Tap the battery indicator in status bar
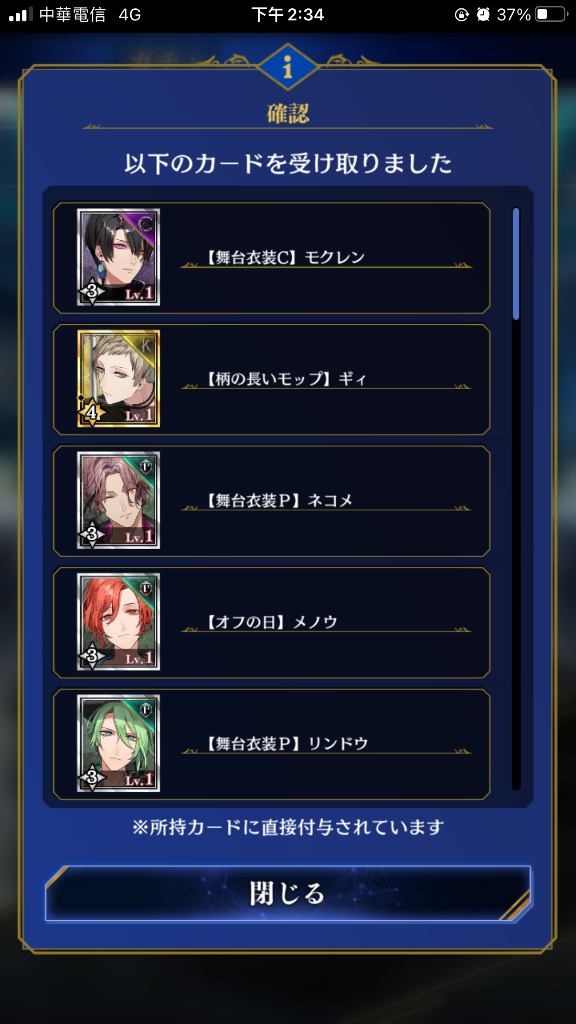Screen dimensions: 576x1024 [550, 14]
